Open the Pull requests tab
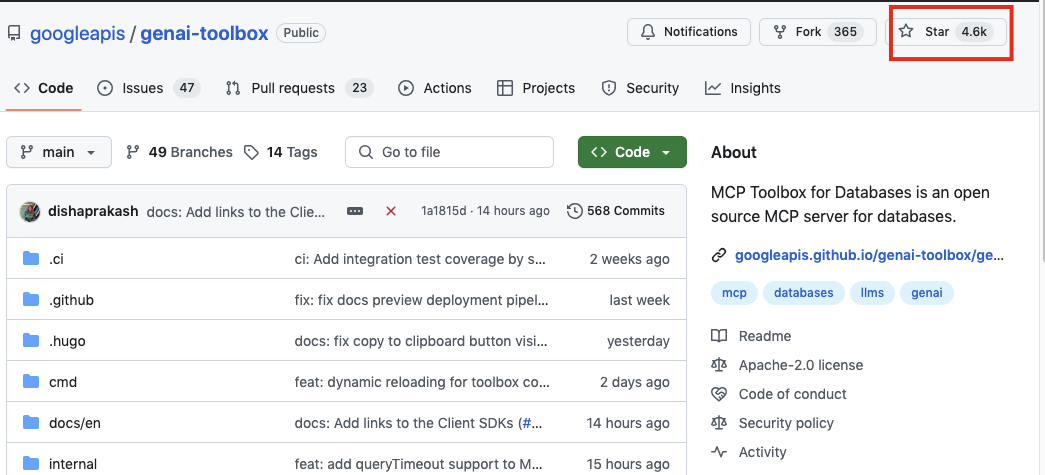The width and height of the screenshot is (1045, 475). point(300,88)
